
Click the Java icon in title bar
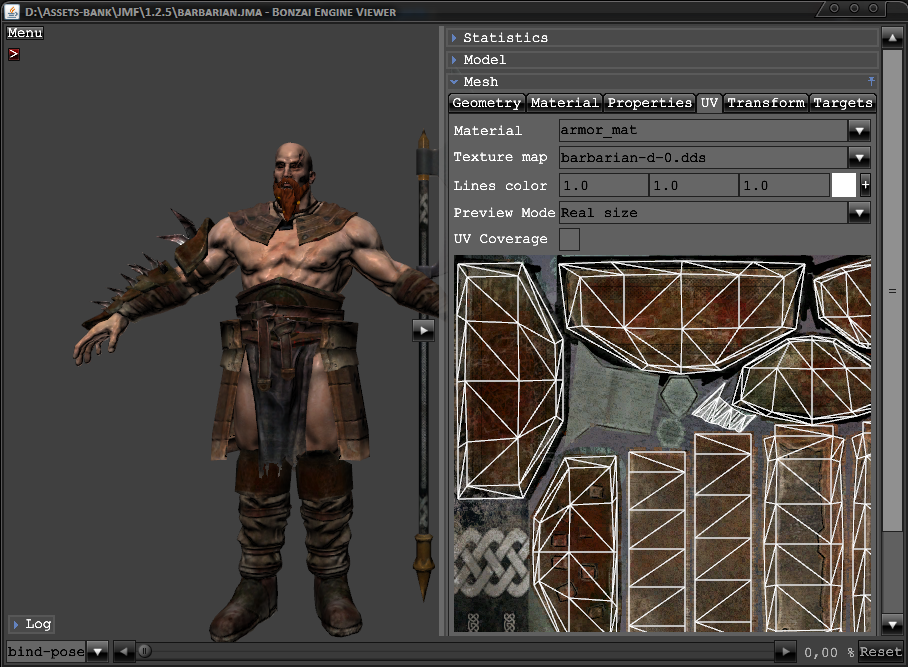click(x=11, y=12)
